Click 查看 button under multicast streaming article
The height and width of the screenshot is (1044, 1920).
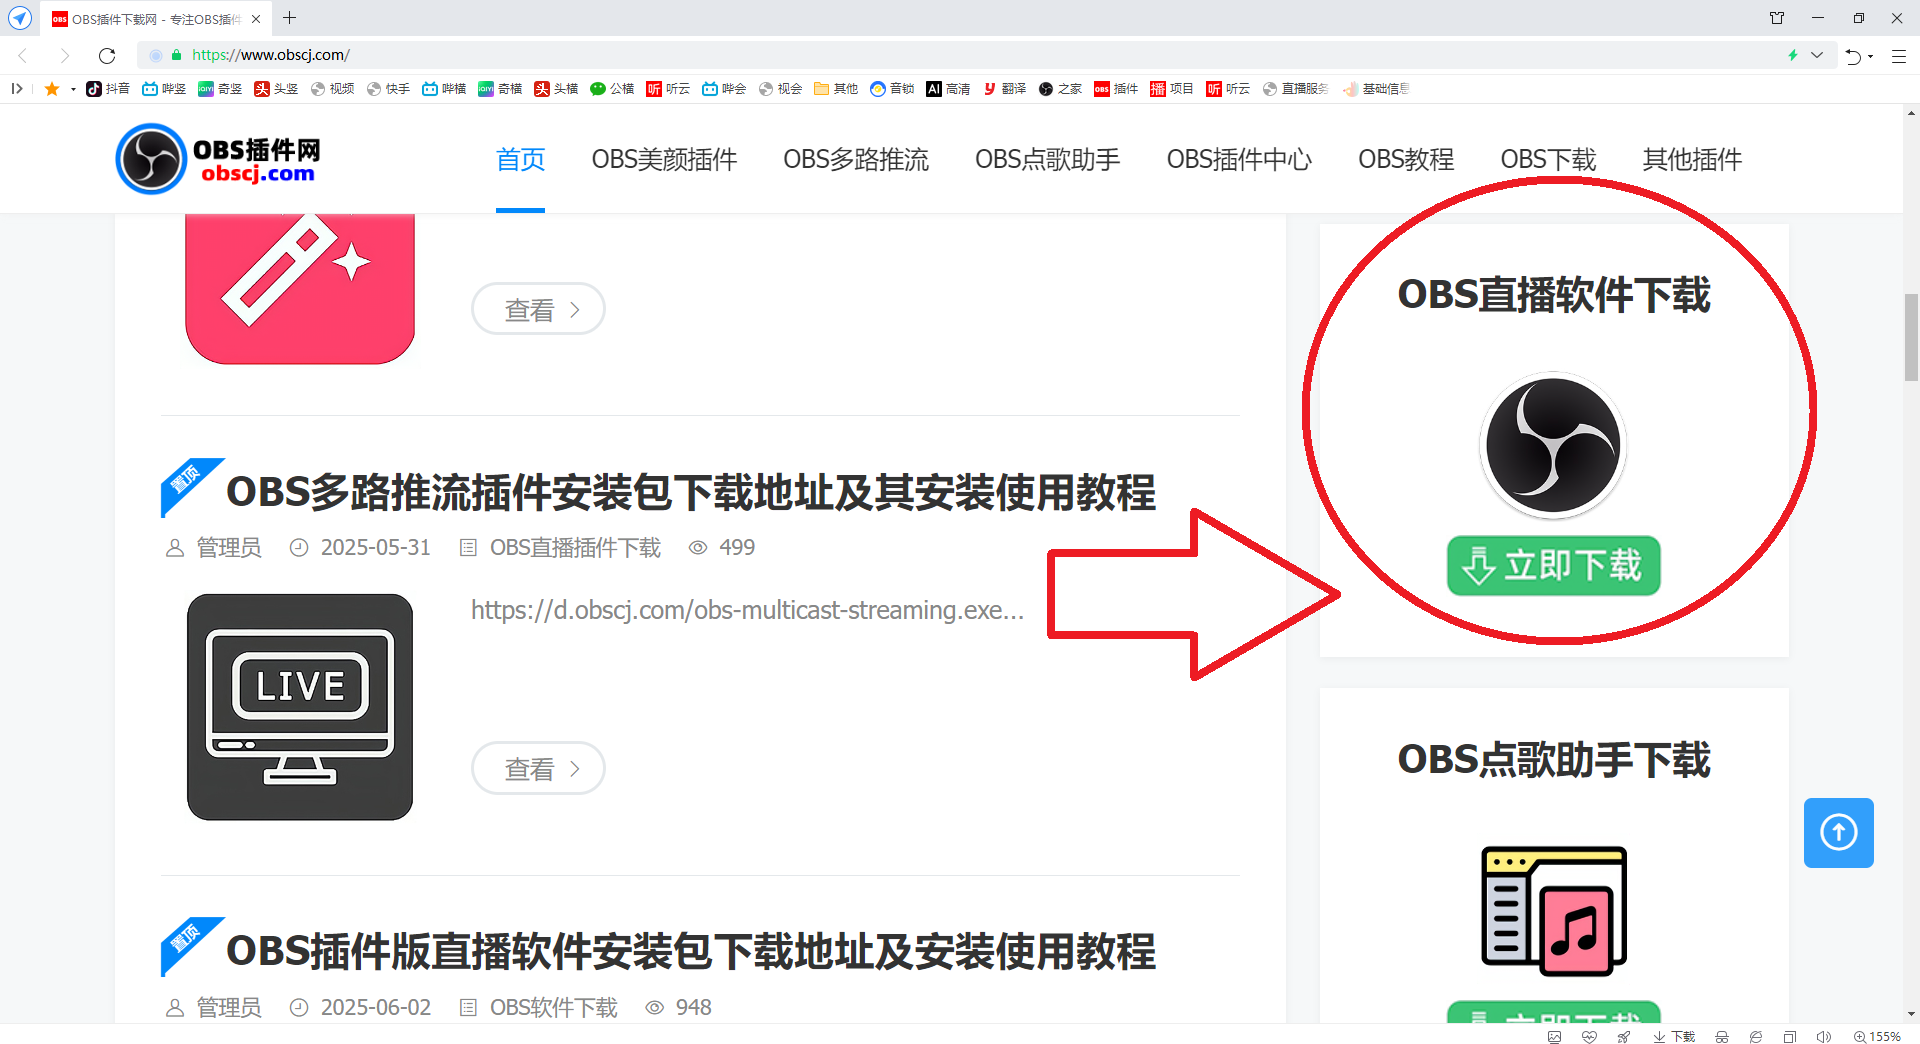tap(538, 768)
